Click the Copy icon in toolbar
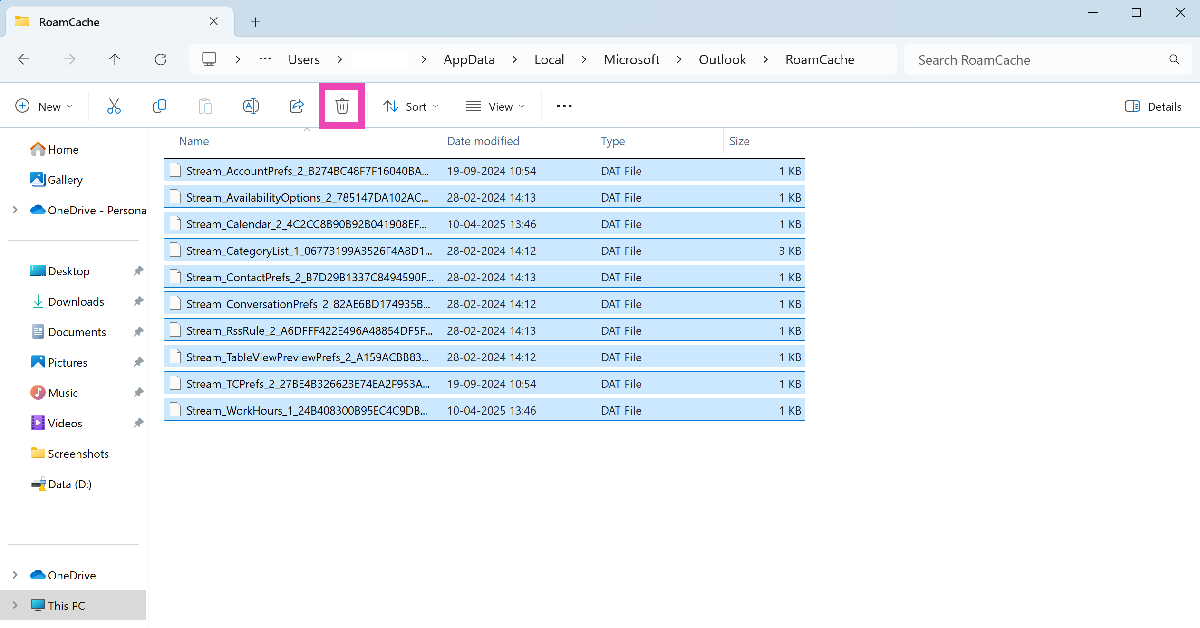 [159, 106]
